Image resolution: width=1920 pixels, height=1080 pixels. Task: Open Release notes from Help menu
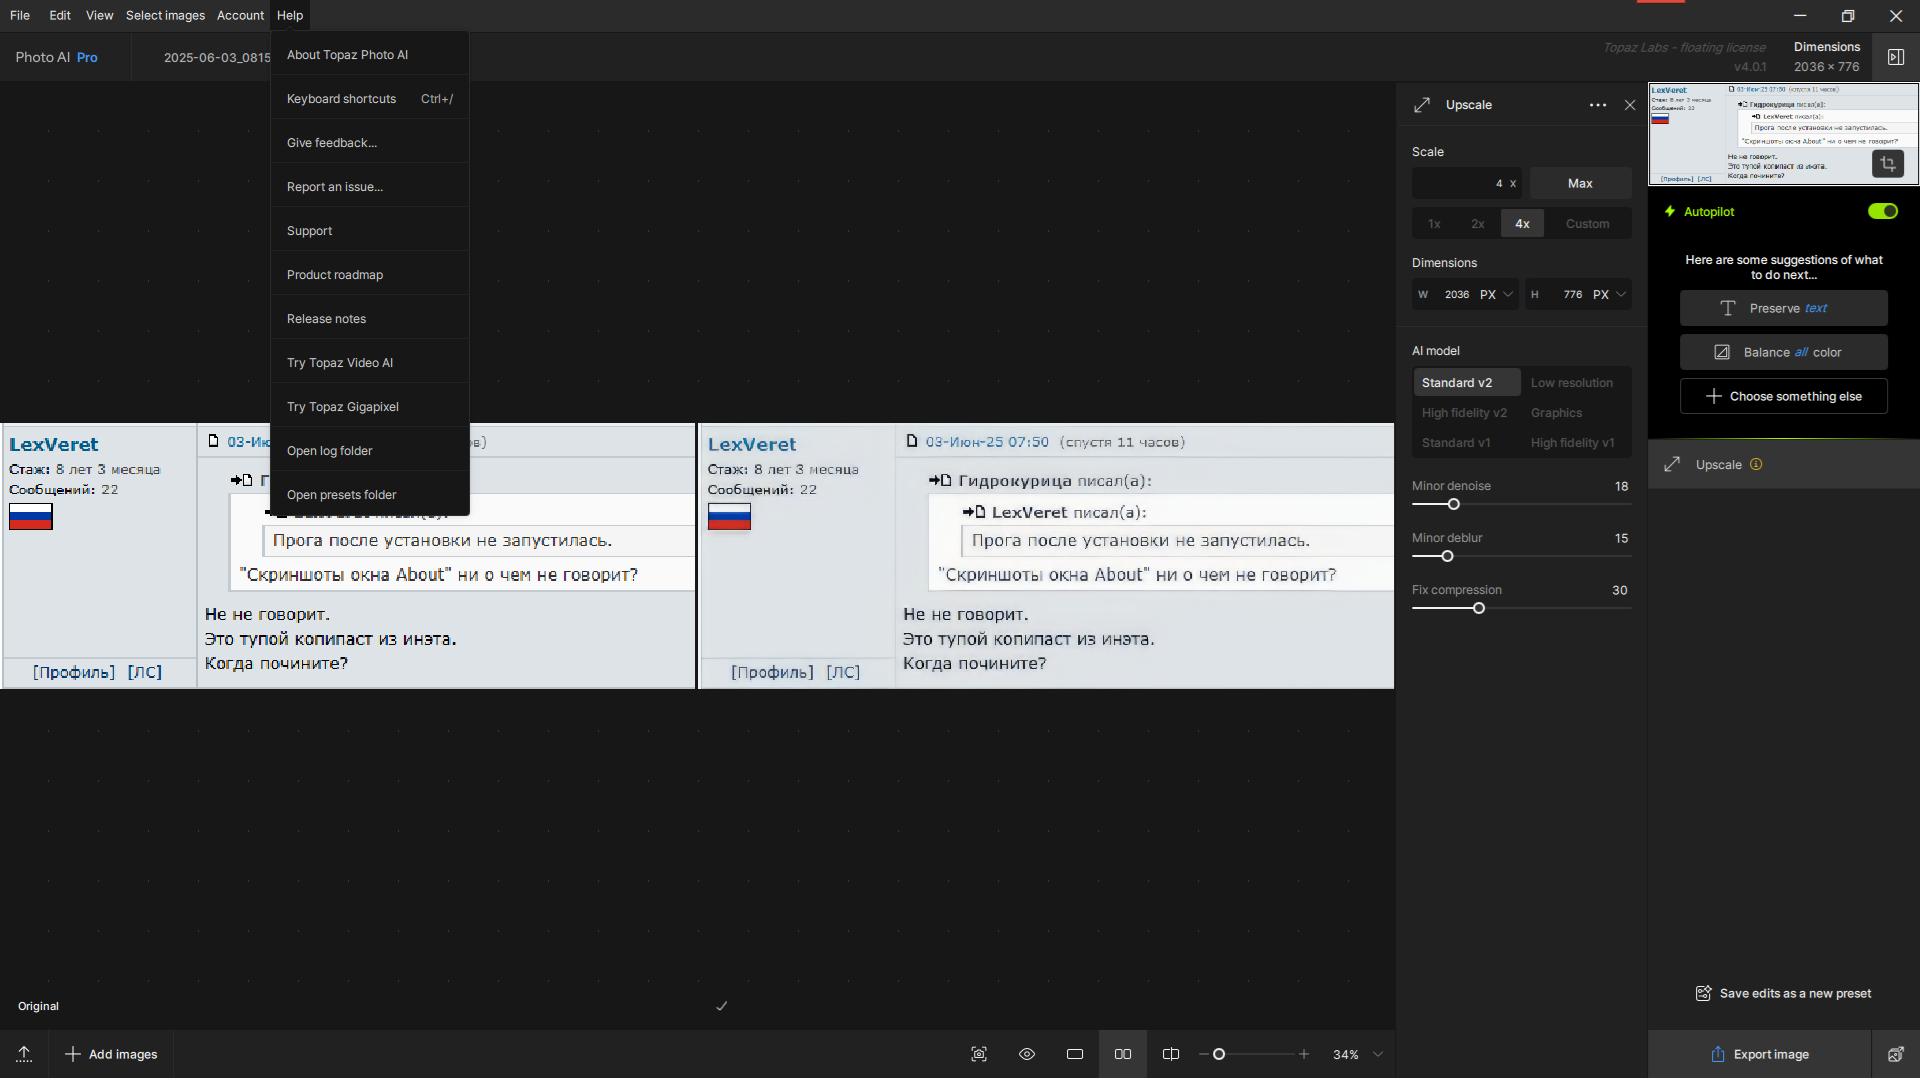click(326, 319)
